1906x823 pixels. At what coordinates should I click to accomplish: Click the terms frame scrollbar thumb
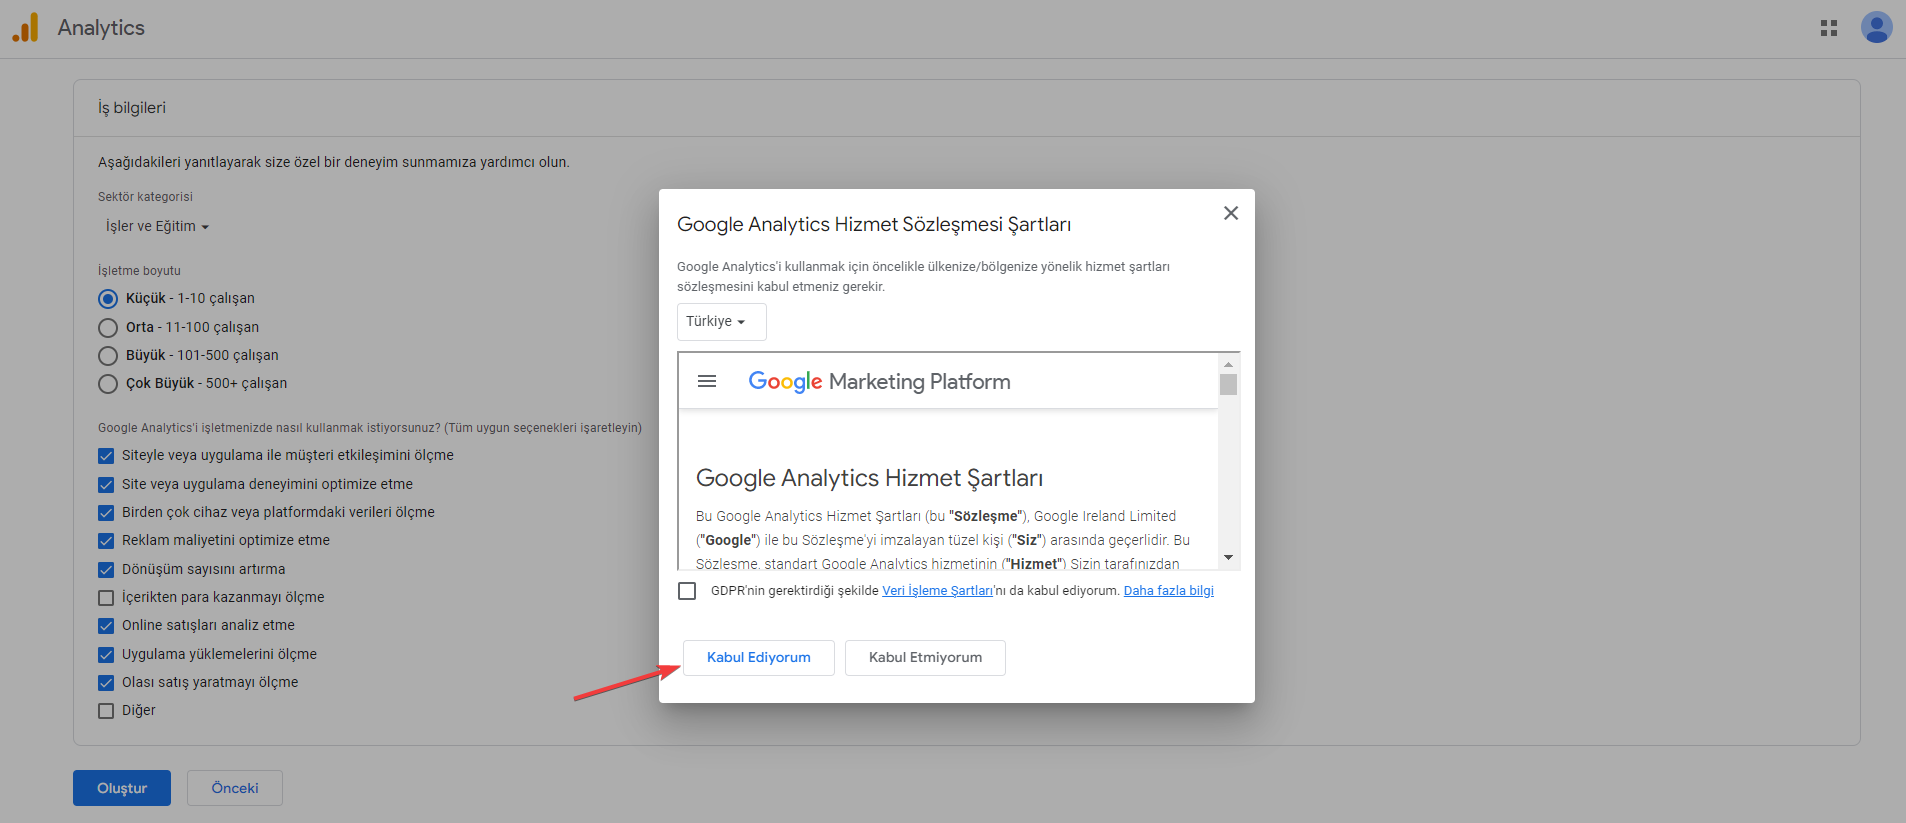(1229, 385)
